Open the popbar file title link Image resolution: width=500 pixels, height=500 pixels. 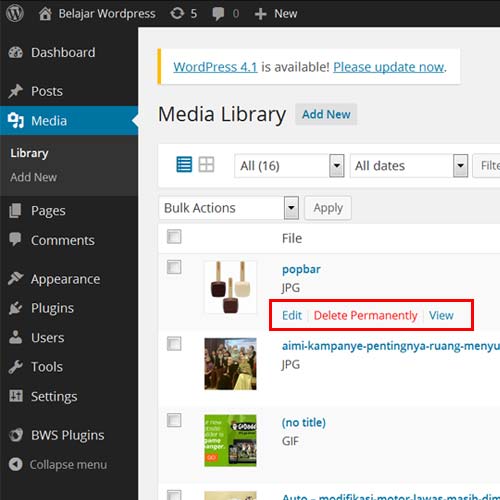[x=301, y=269]
